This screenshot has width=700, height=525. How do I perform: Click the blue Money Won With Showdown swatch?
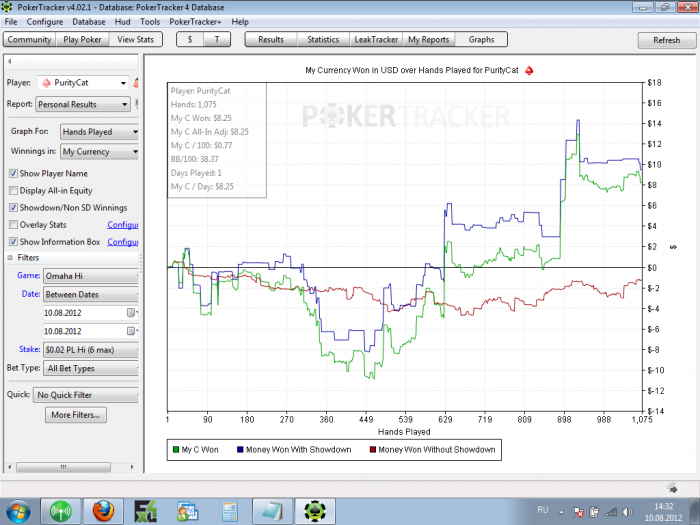240,450
